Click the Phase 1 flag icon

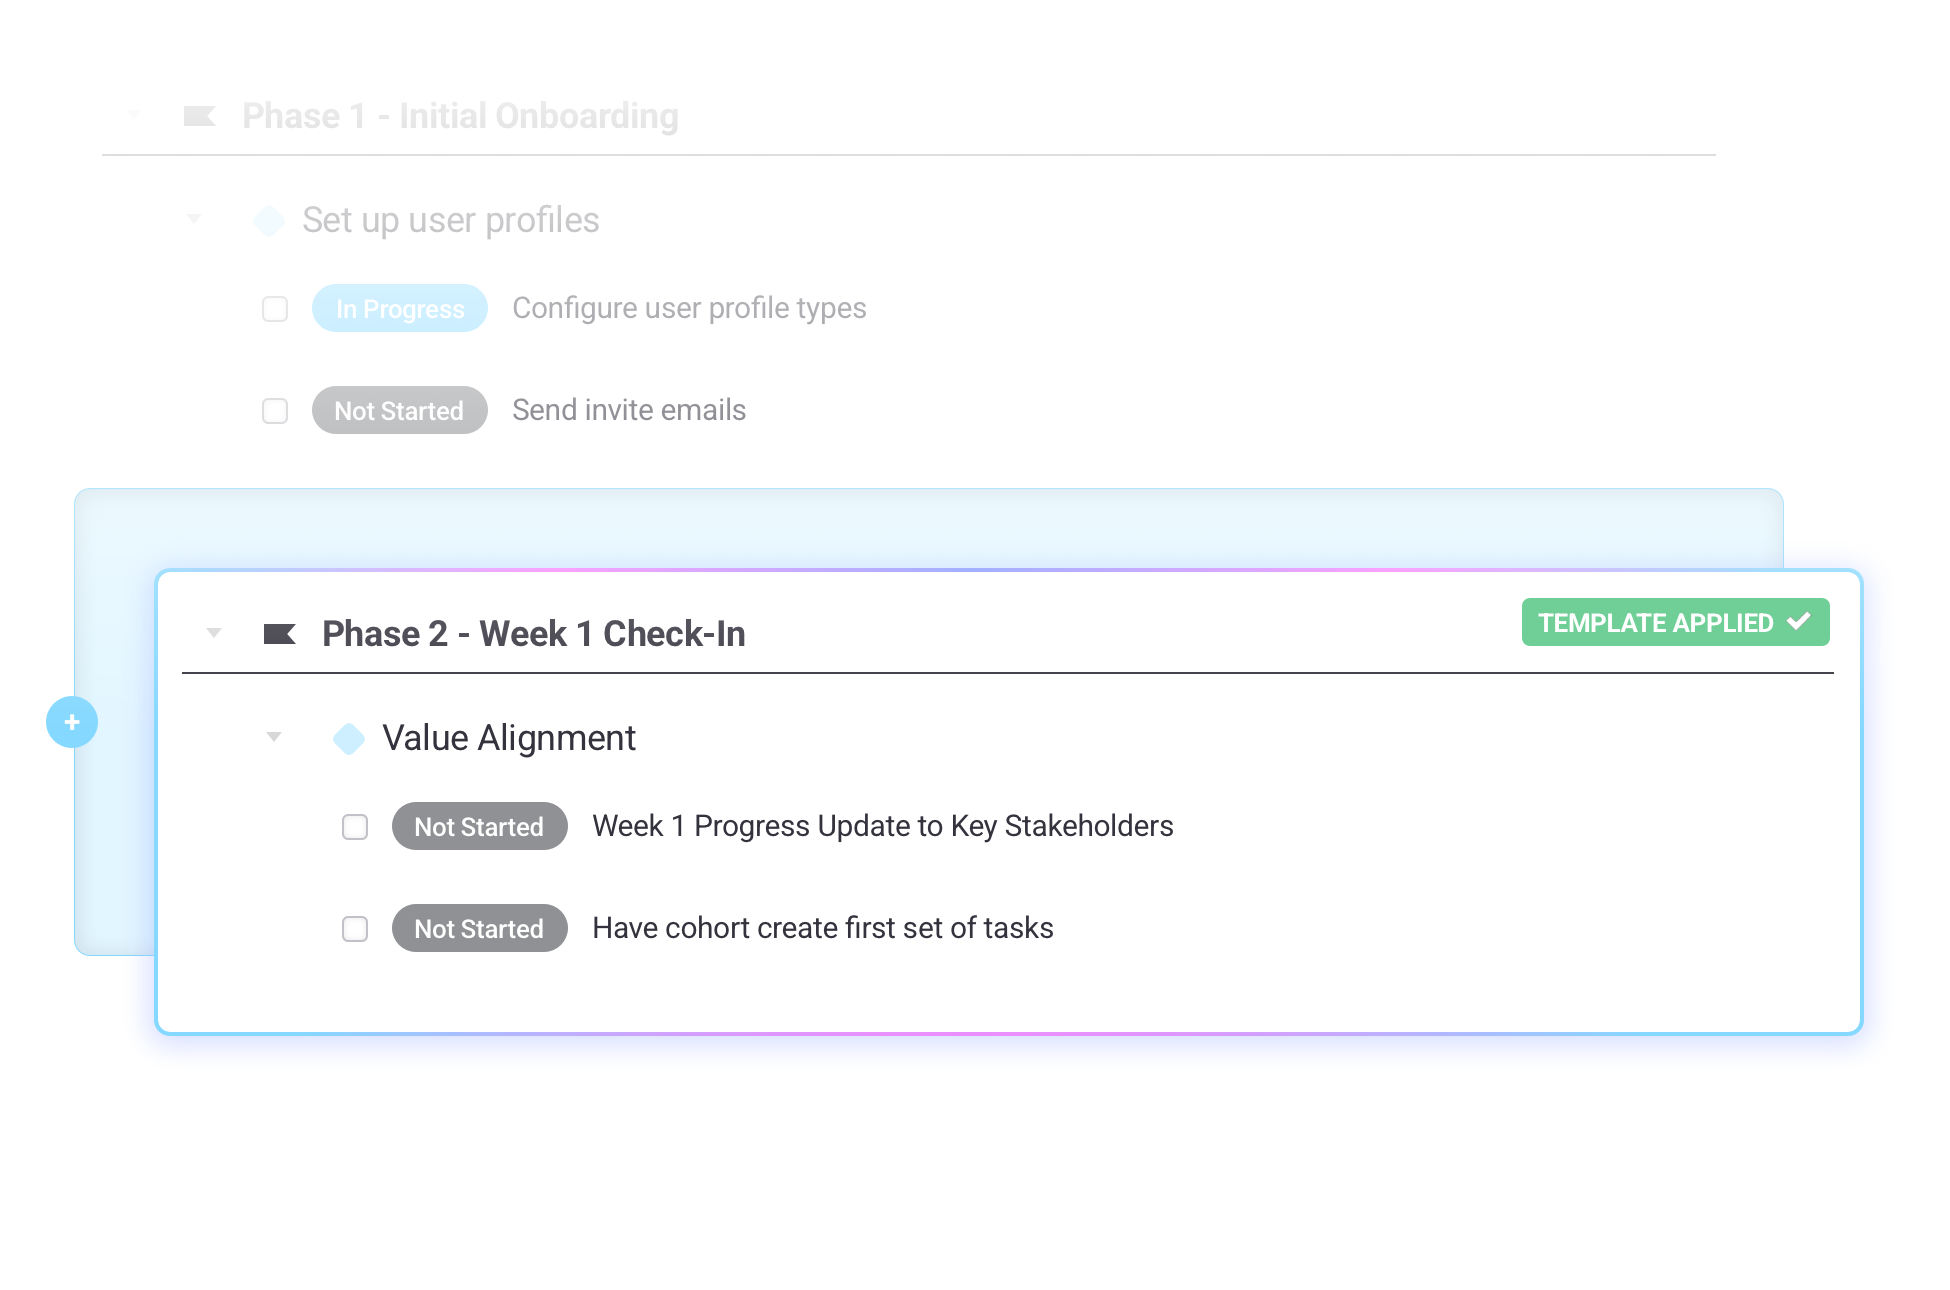pos(200,116)
